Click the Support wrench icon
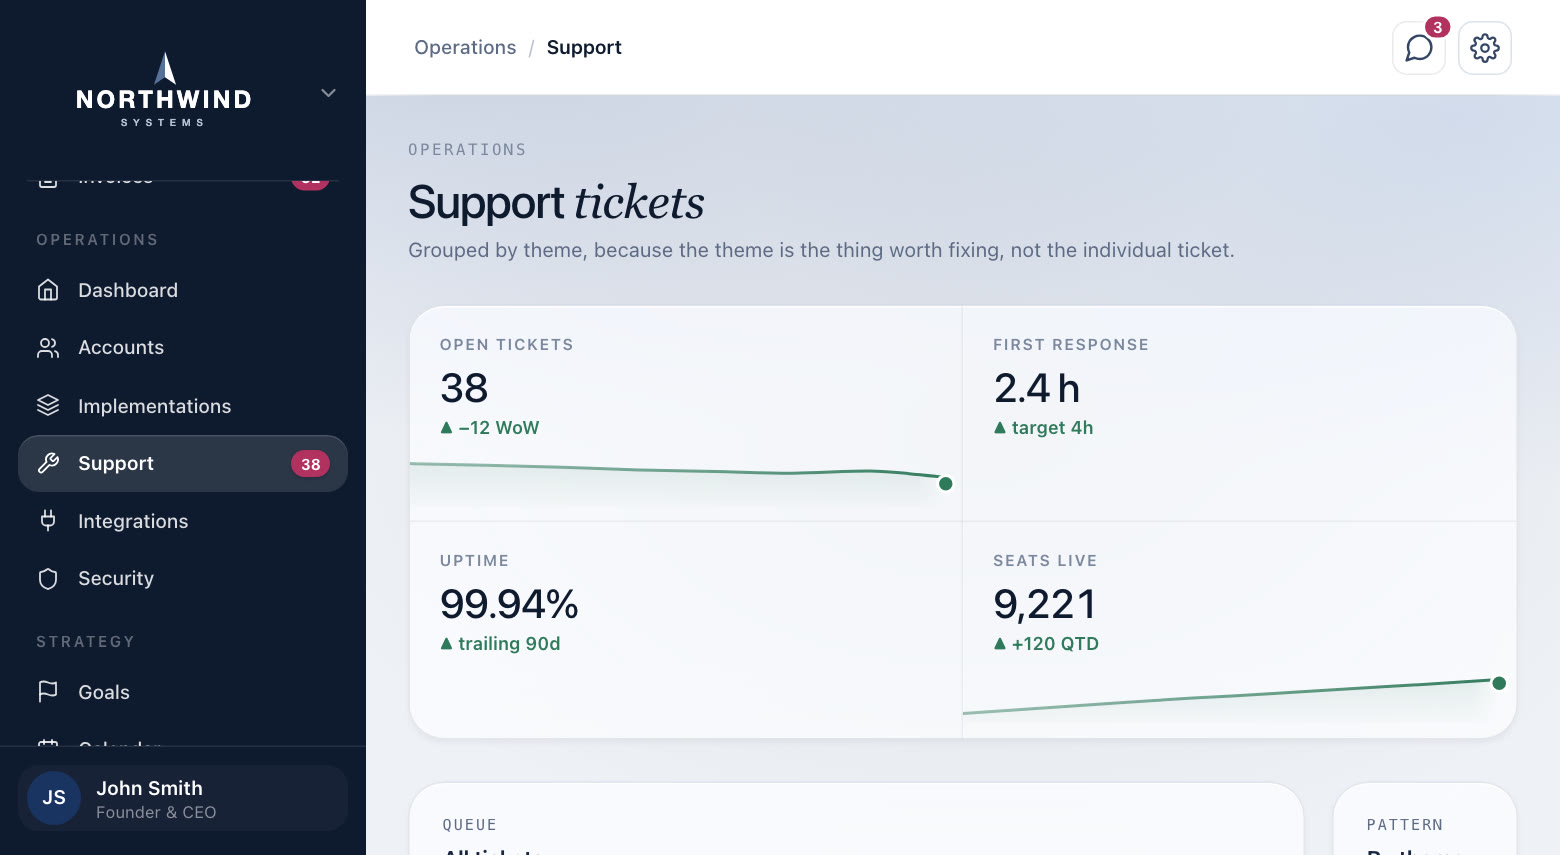 [48, 463]
